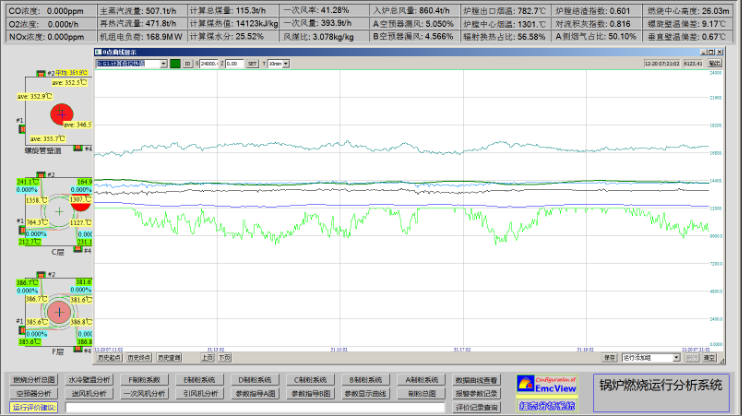Go to next page with 下页
This screenshot has width=742, height=416.
point(224,357)
